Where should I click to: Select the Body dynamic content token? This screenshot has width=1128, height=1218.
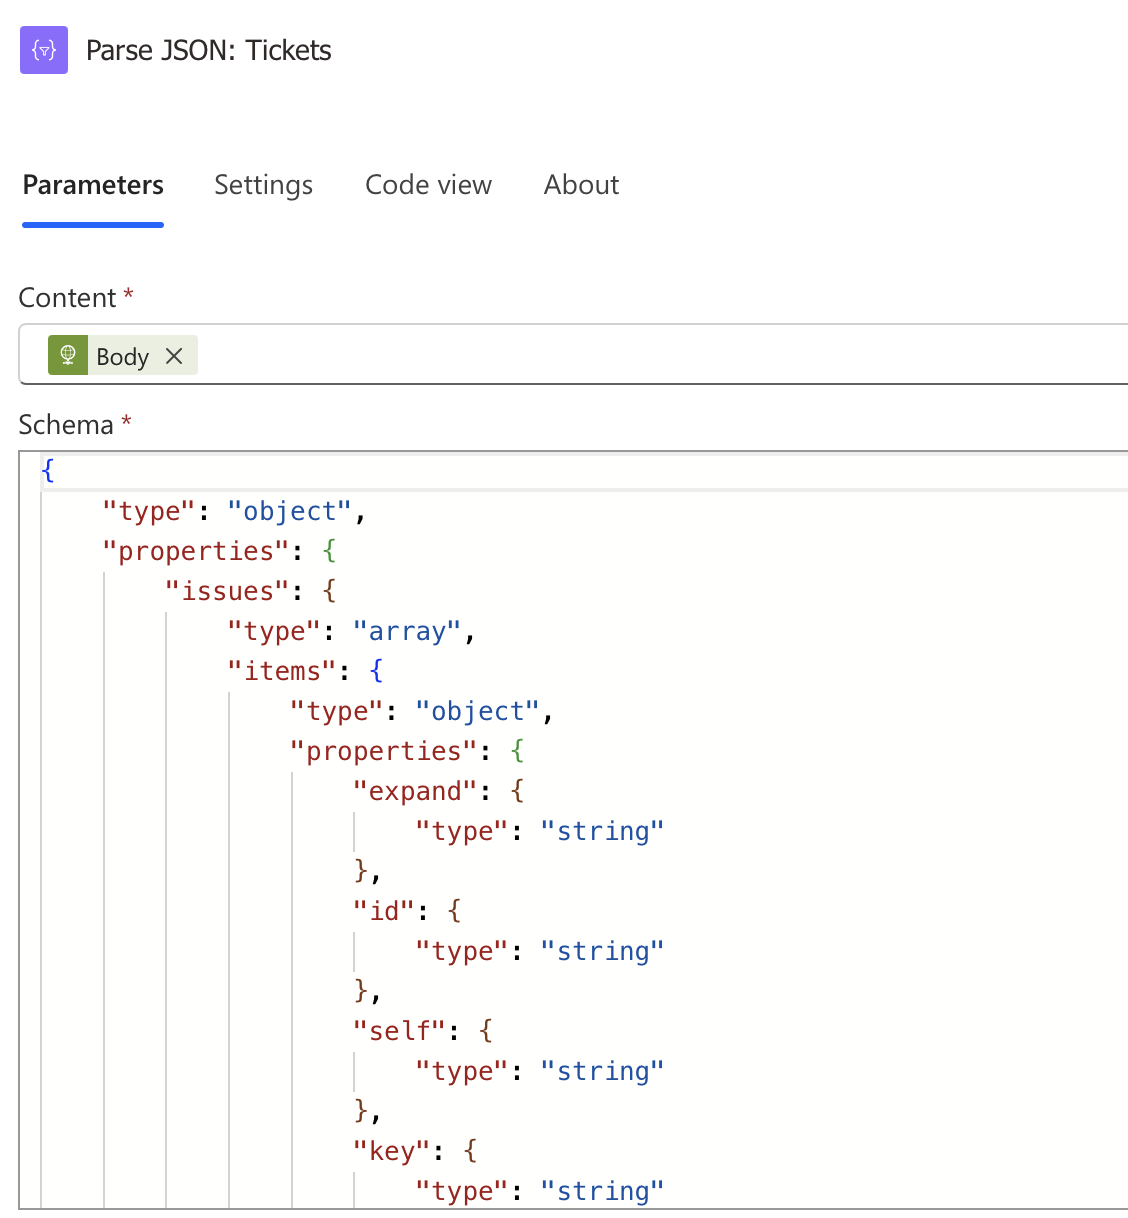pos(123,355)
